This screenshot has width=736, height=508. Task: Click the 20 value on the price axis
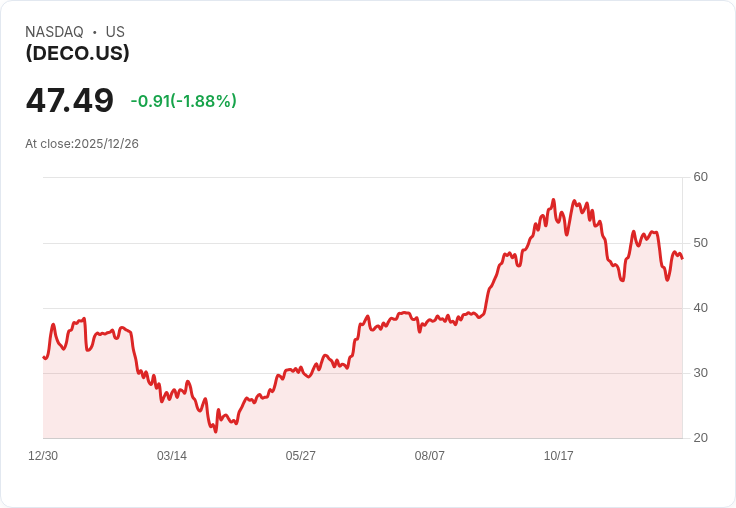point(700,438)
